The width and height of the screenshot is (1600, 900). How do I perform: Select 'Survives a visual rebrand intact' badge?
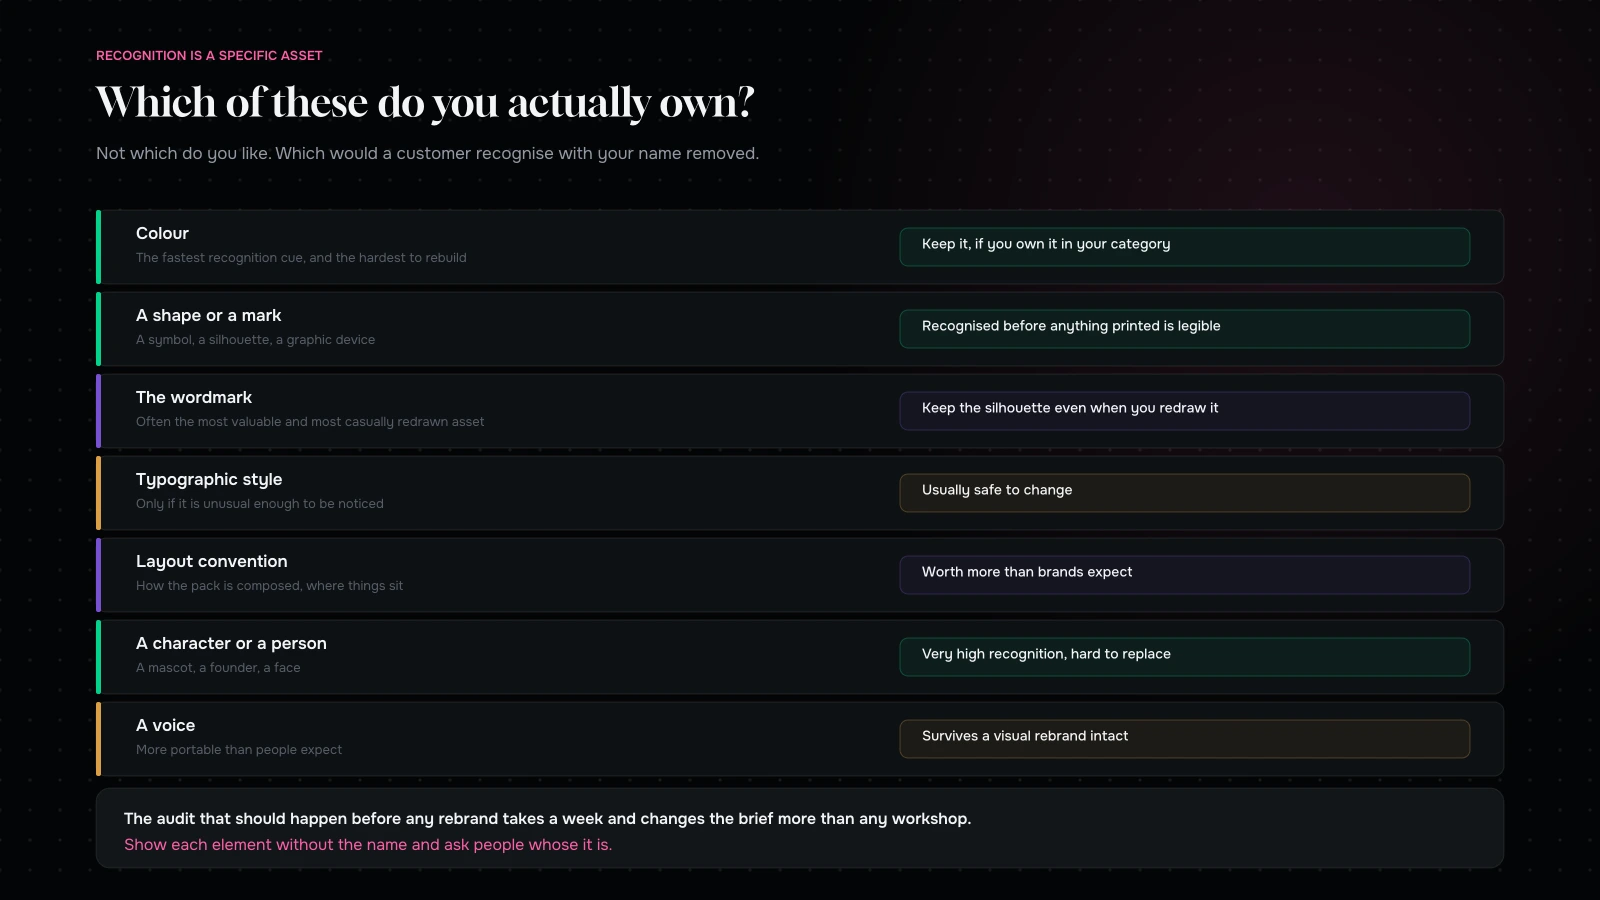[1184, 739]
